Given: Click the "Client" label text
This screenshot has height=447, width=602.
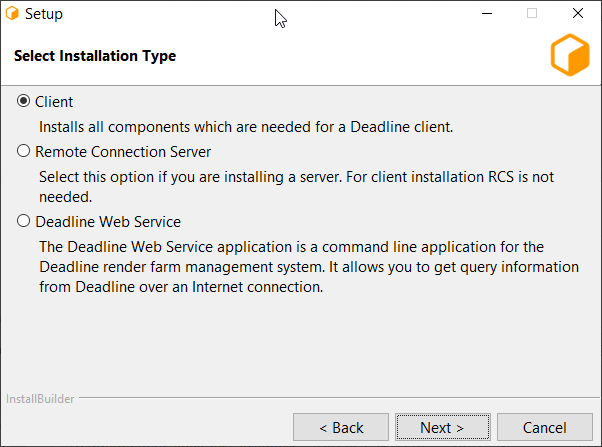Looking at the screenshot, I should click(x=54, y=102).
